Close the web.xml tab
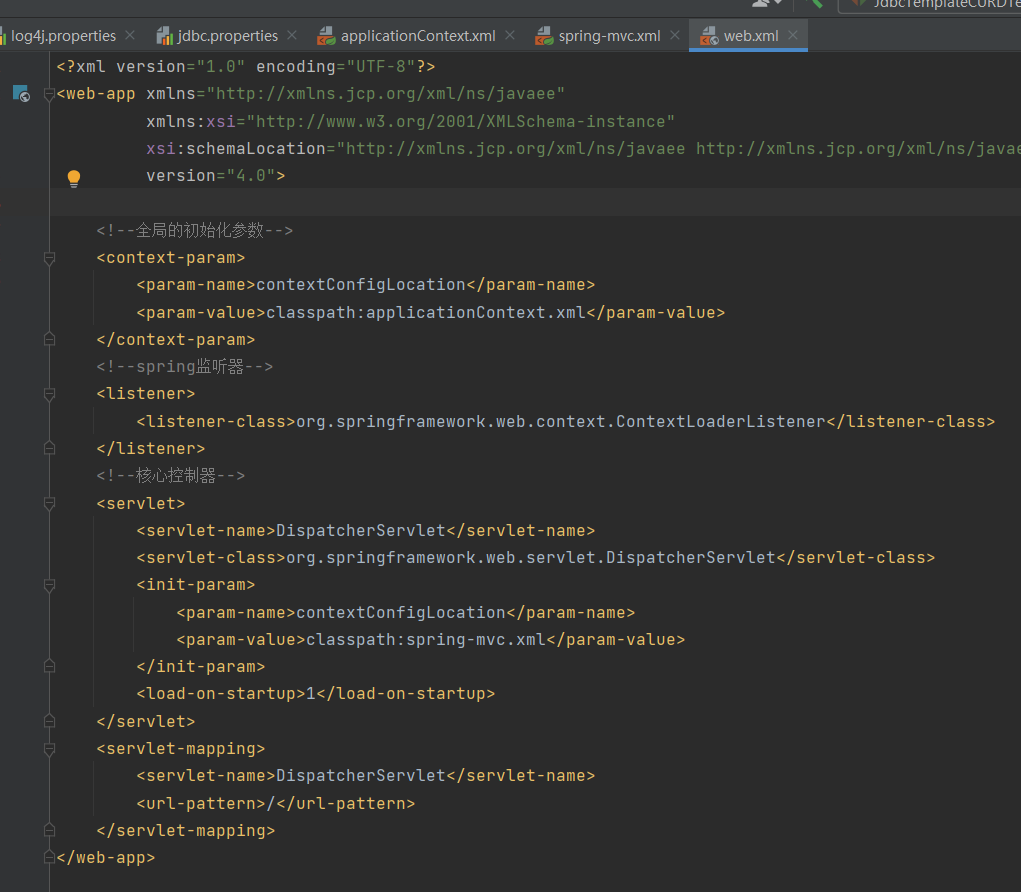The image size is (1021, 892). click(x=792, y=35)
